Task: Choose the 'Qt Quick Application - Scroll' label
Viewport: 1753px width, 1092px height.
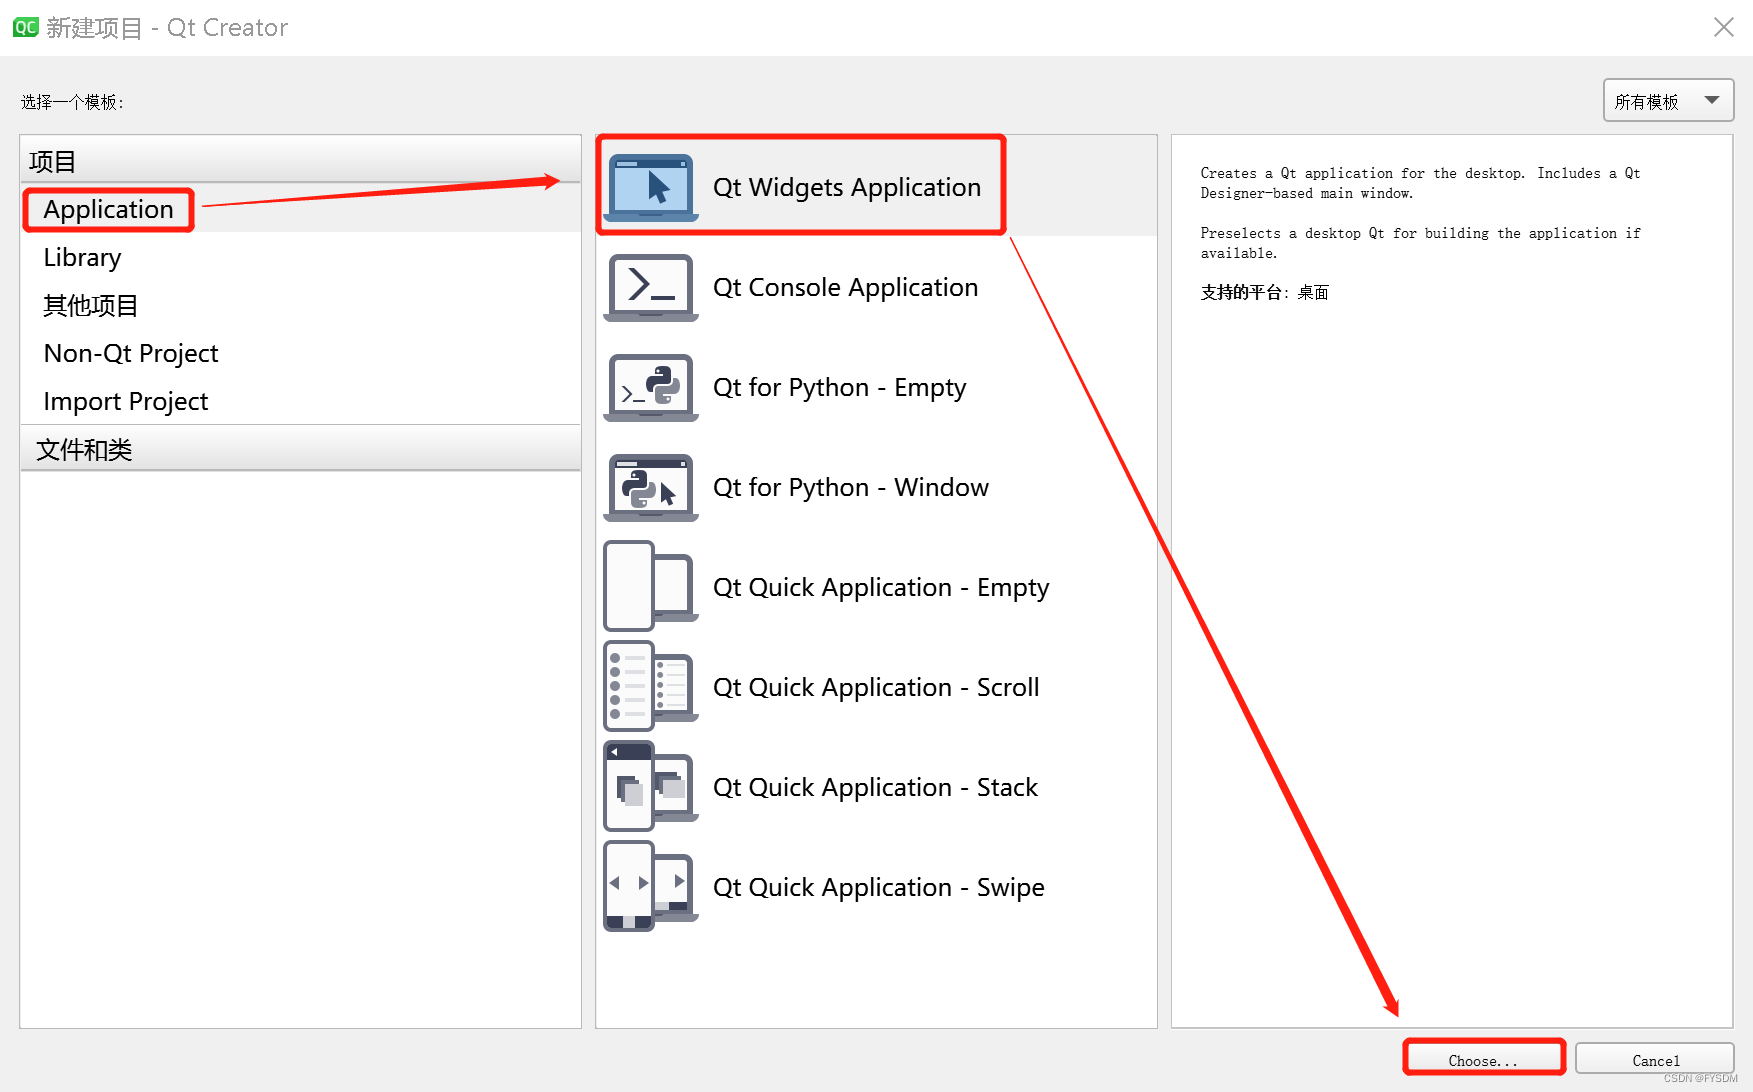Action: (x=876, y=687)
